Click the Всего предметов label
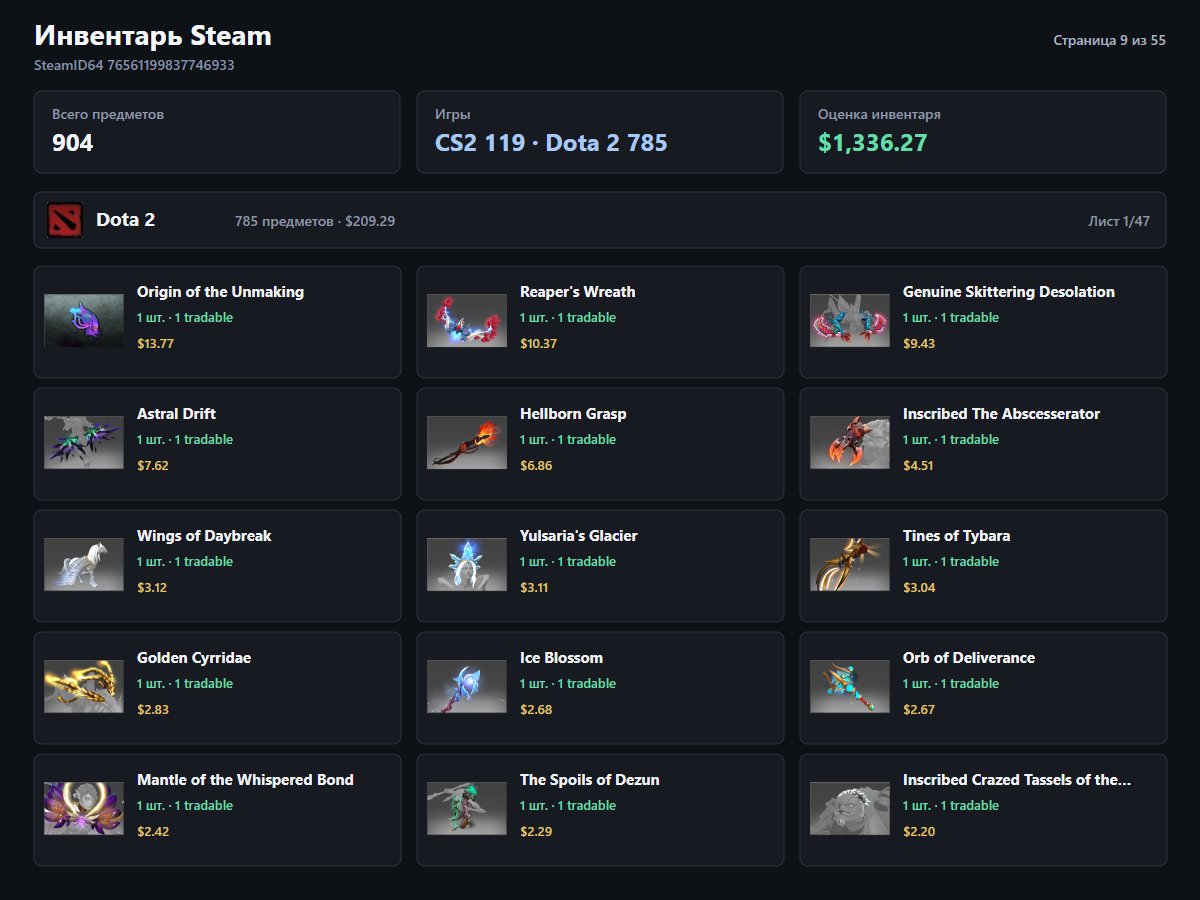The image size is (1200, 900). [108, 114]
